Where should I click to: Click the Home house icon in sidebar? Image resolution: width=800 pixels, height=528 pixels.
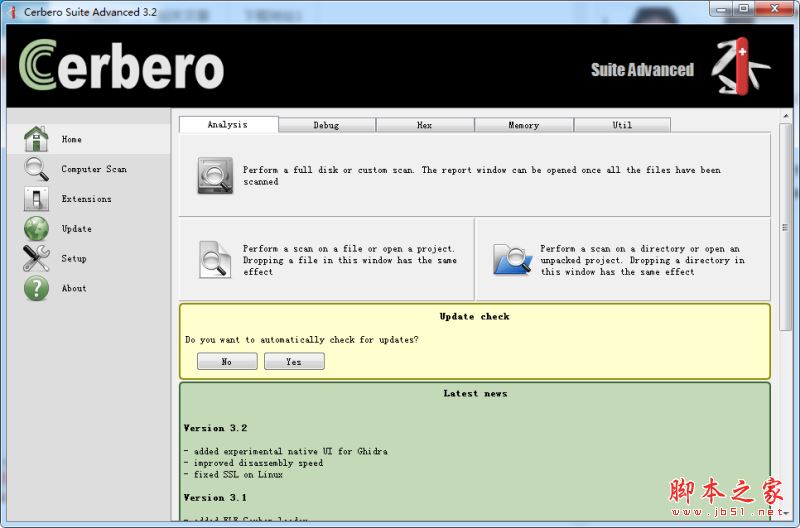point(36,139)
